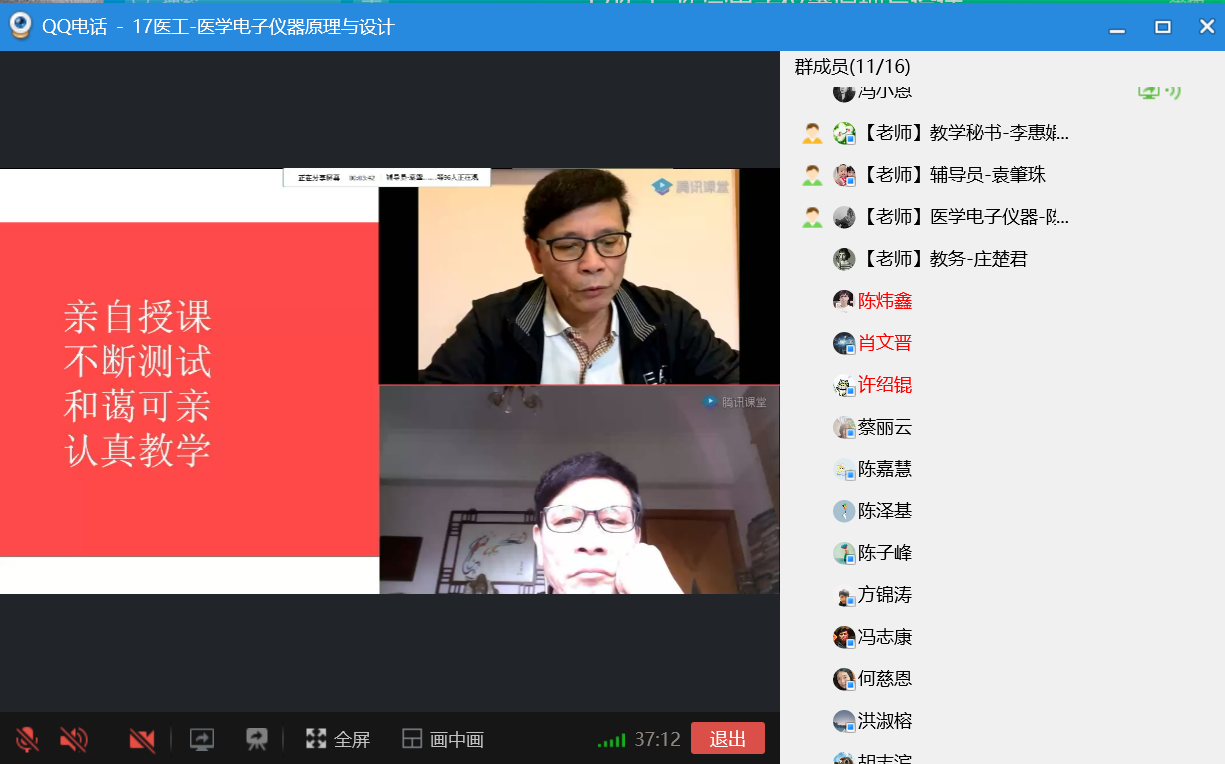This screenshot has height=764, width=1225.
Task: Click the red 退出 exit button
Action: click(727, 739)
